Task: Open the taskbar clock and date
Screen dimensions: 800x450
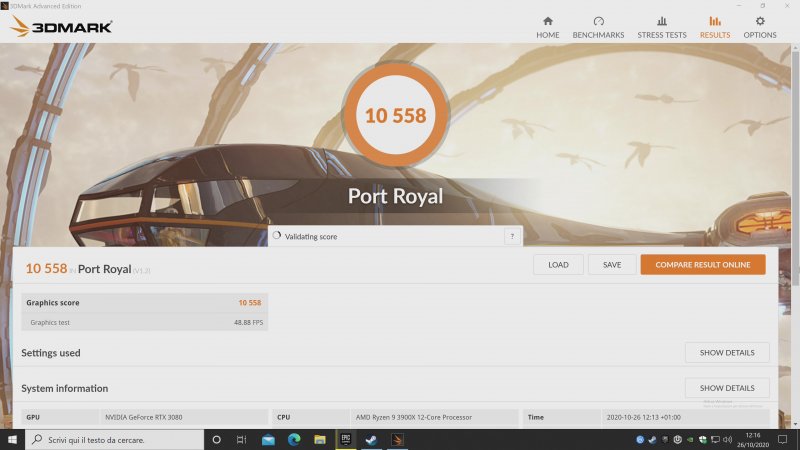Action: click(x=753, y=440)
